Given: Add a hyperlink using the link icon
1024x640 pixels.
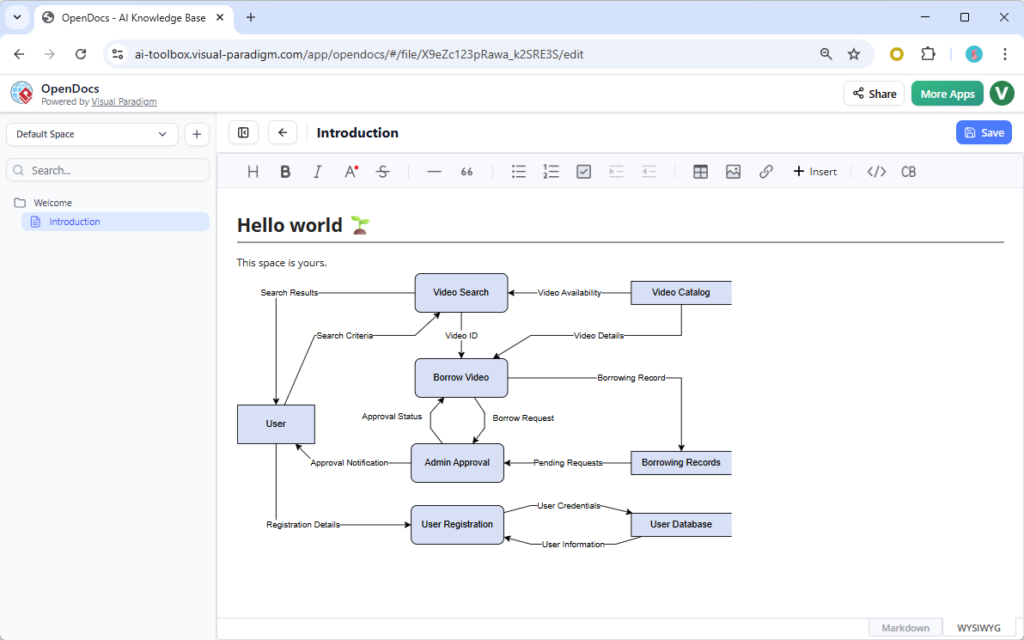Looking at the screenshot, I should [x=766, y=171].
